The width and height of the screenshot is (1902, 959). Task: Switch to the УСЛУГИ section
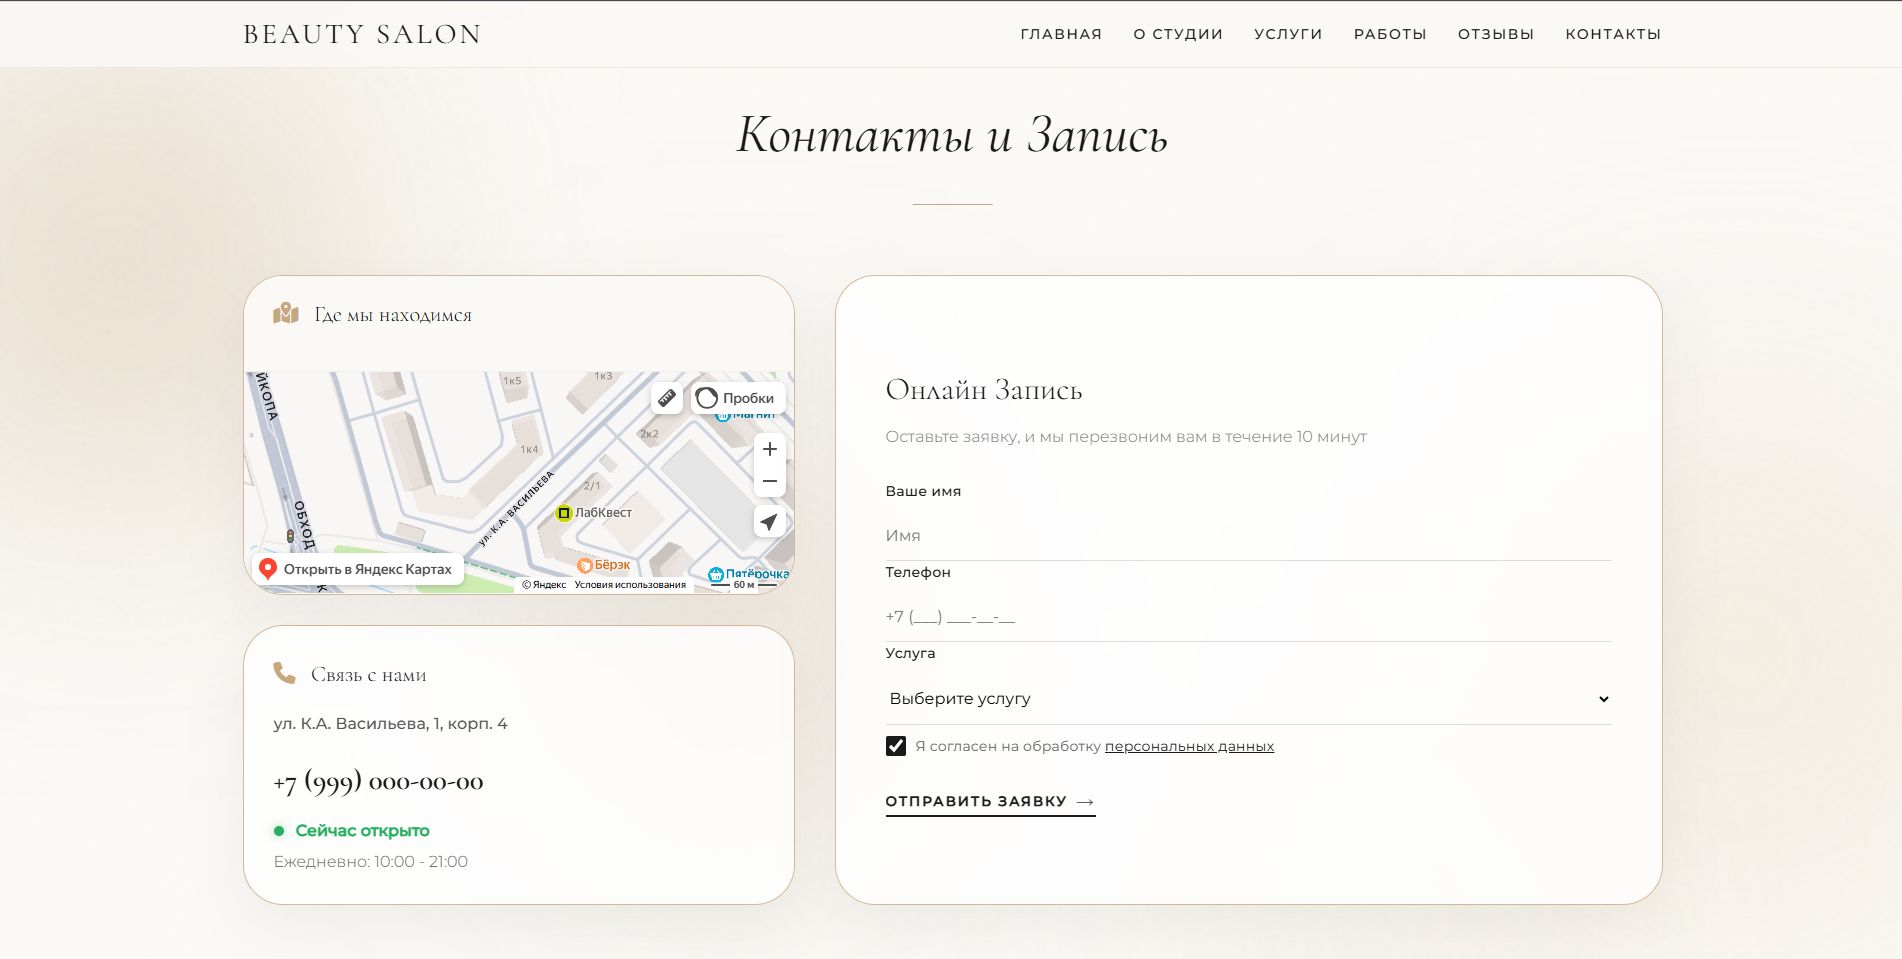click(1287, 33)
